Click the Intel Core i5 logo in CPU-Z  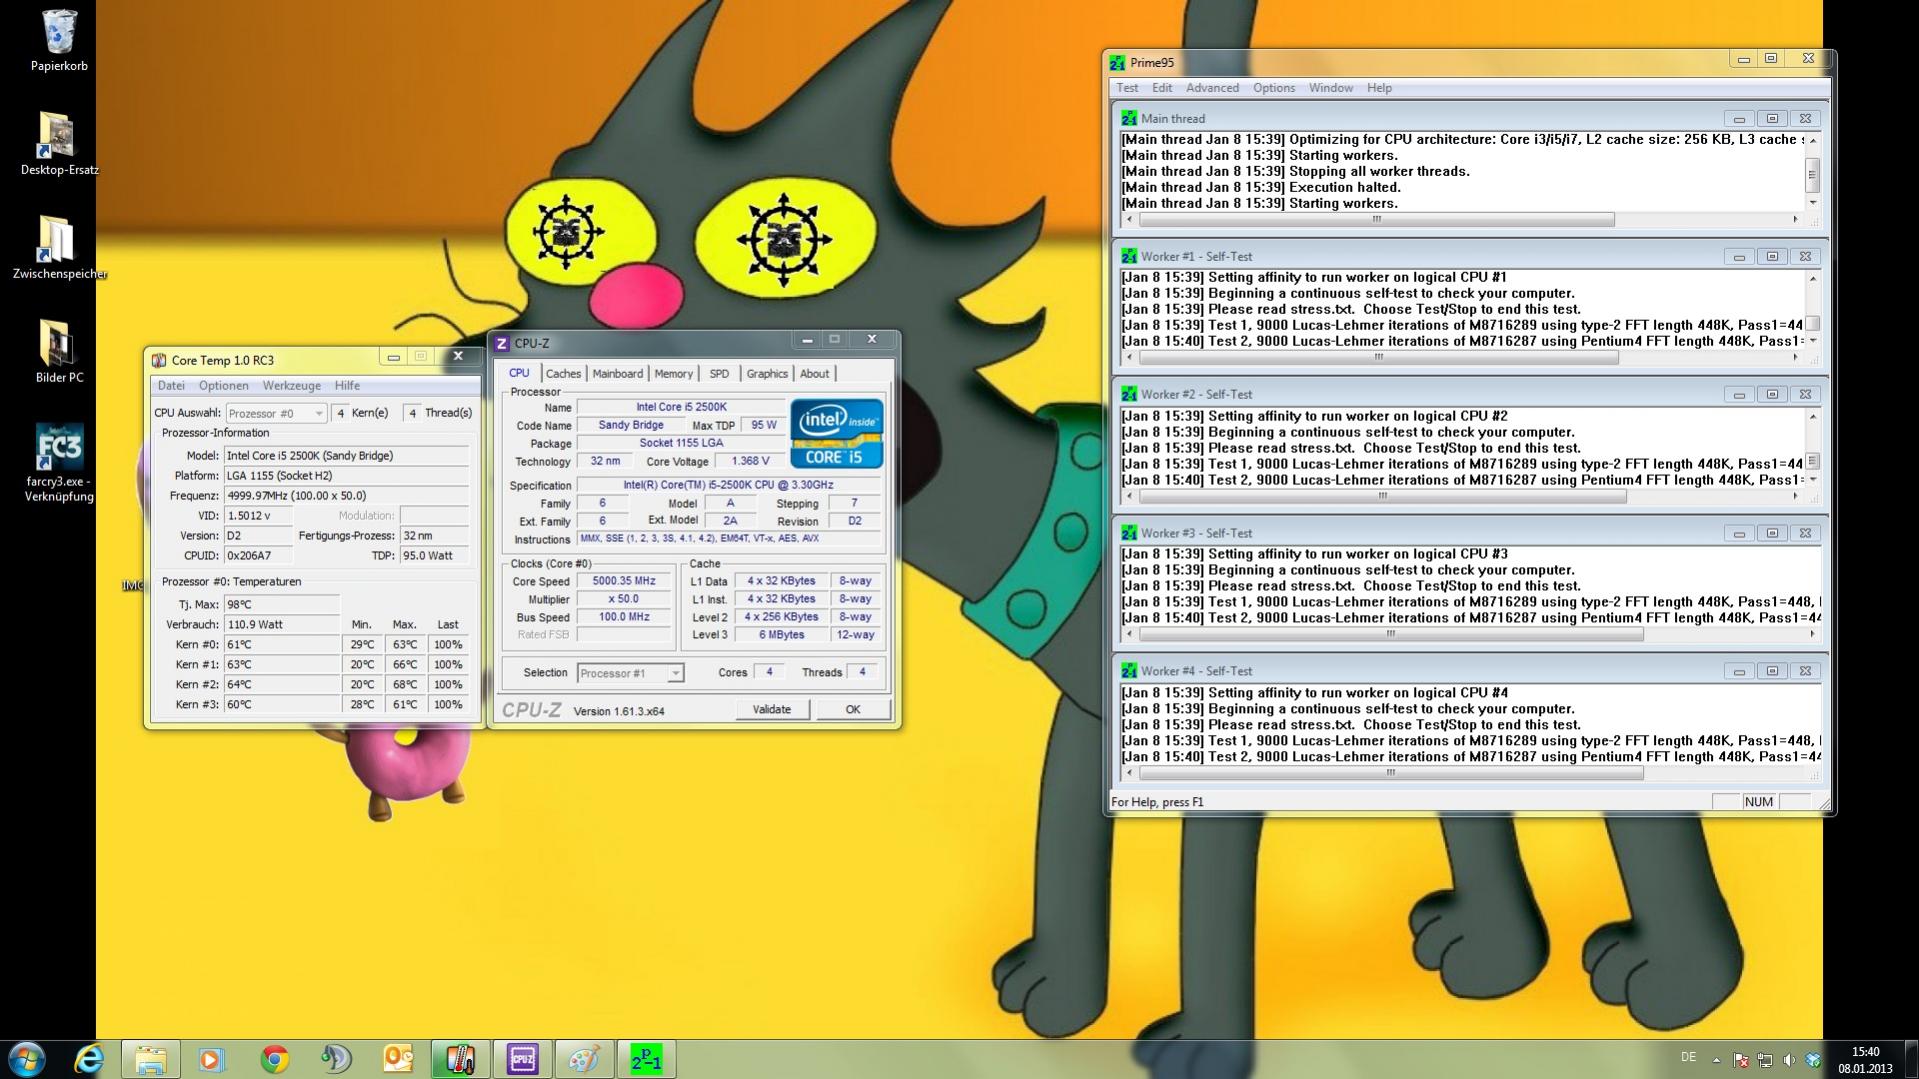pyautogui.click(x=836, y=433)
